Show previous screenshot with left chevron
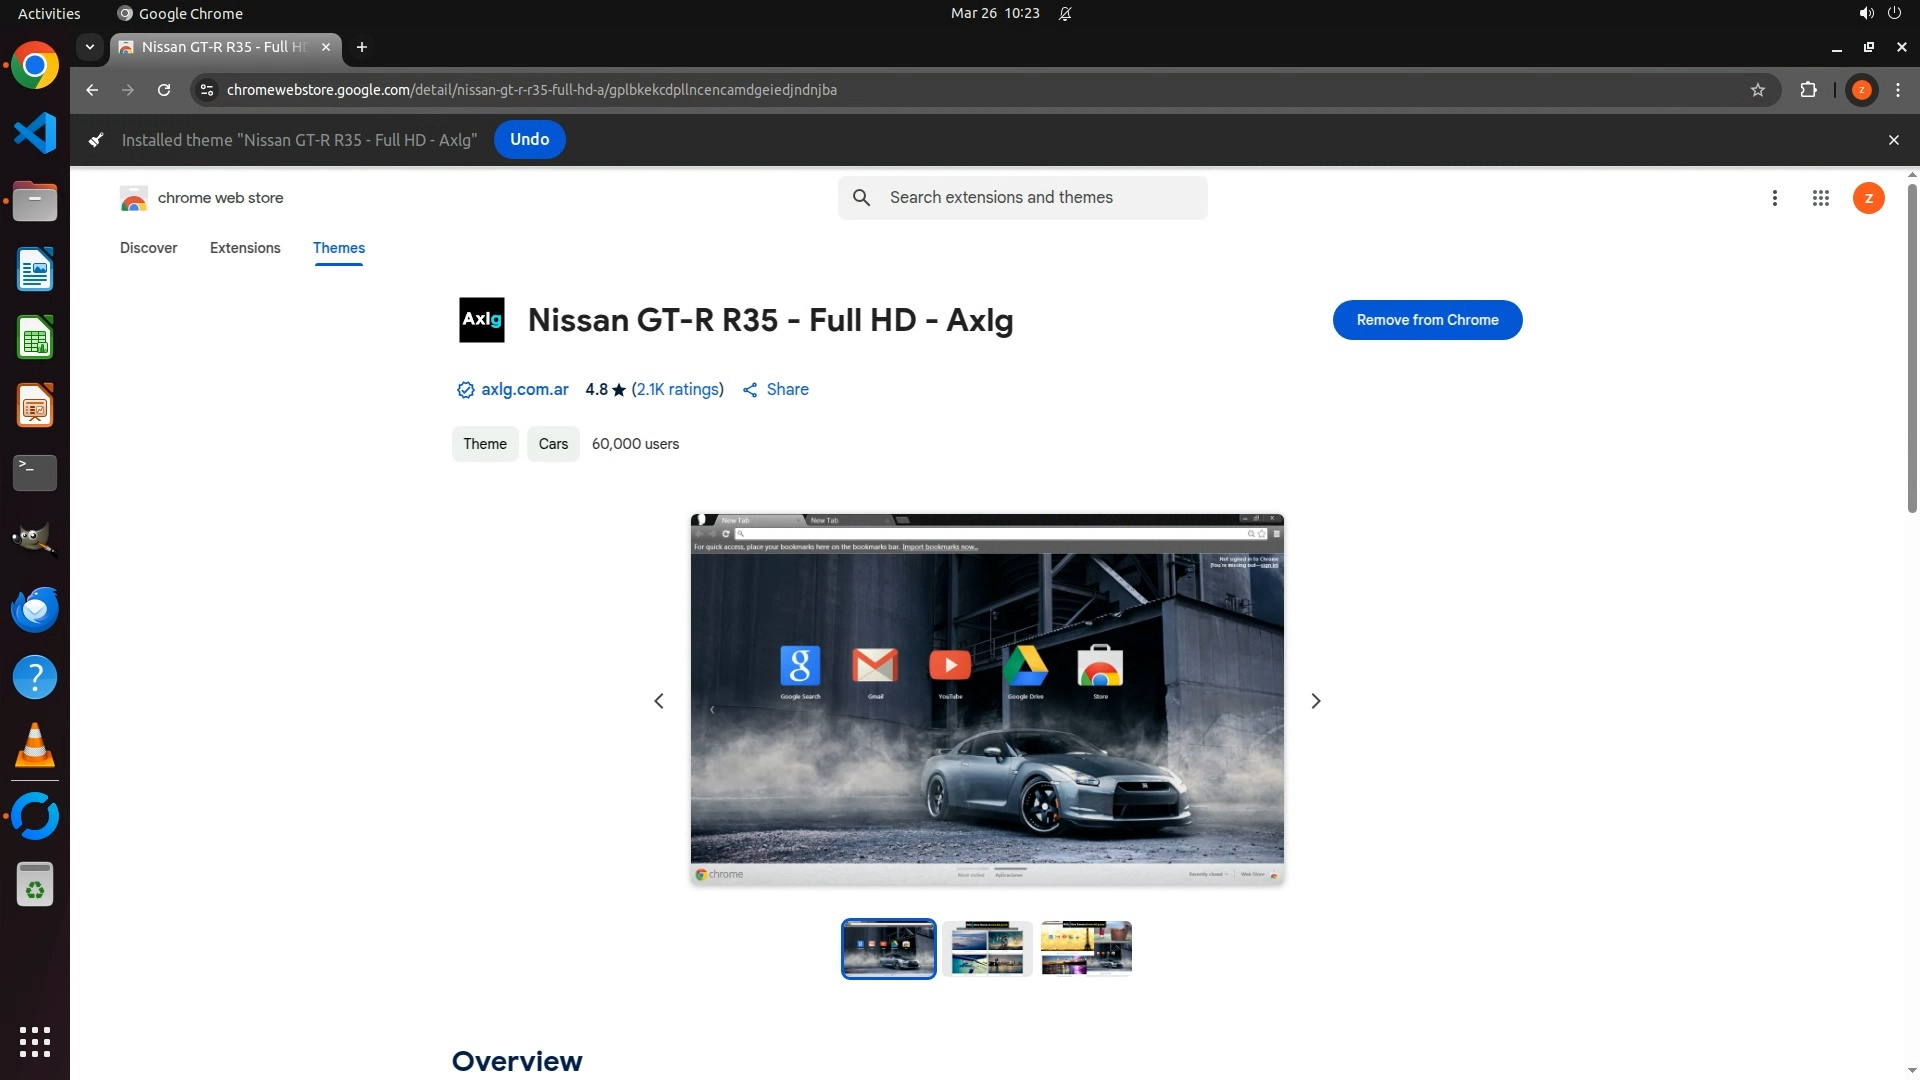 [659, 701]
